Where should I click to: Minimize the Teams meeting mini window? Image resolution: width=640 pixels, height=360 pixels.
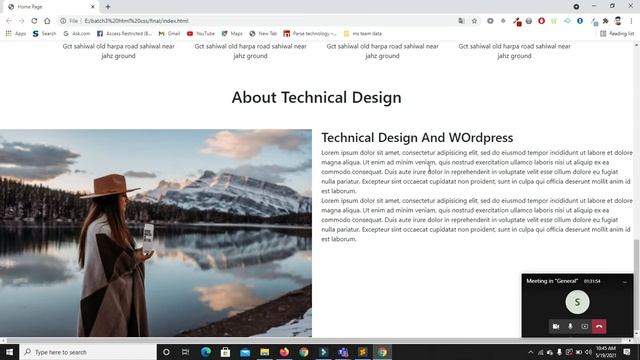624,281
